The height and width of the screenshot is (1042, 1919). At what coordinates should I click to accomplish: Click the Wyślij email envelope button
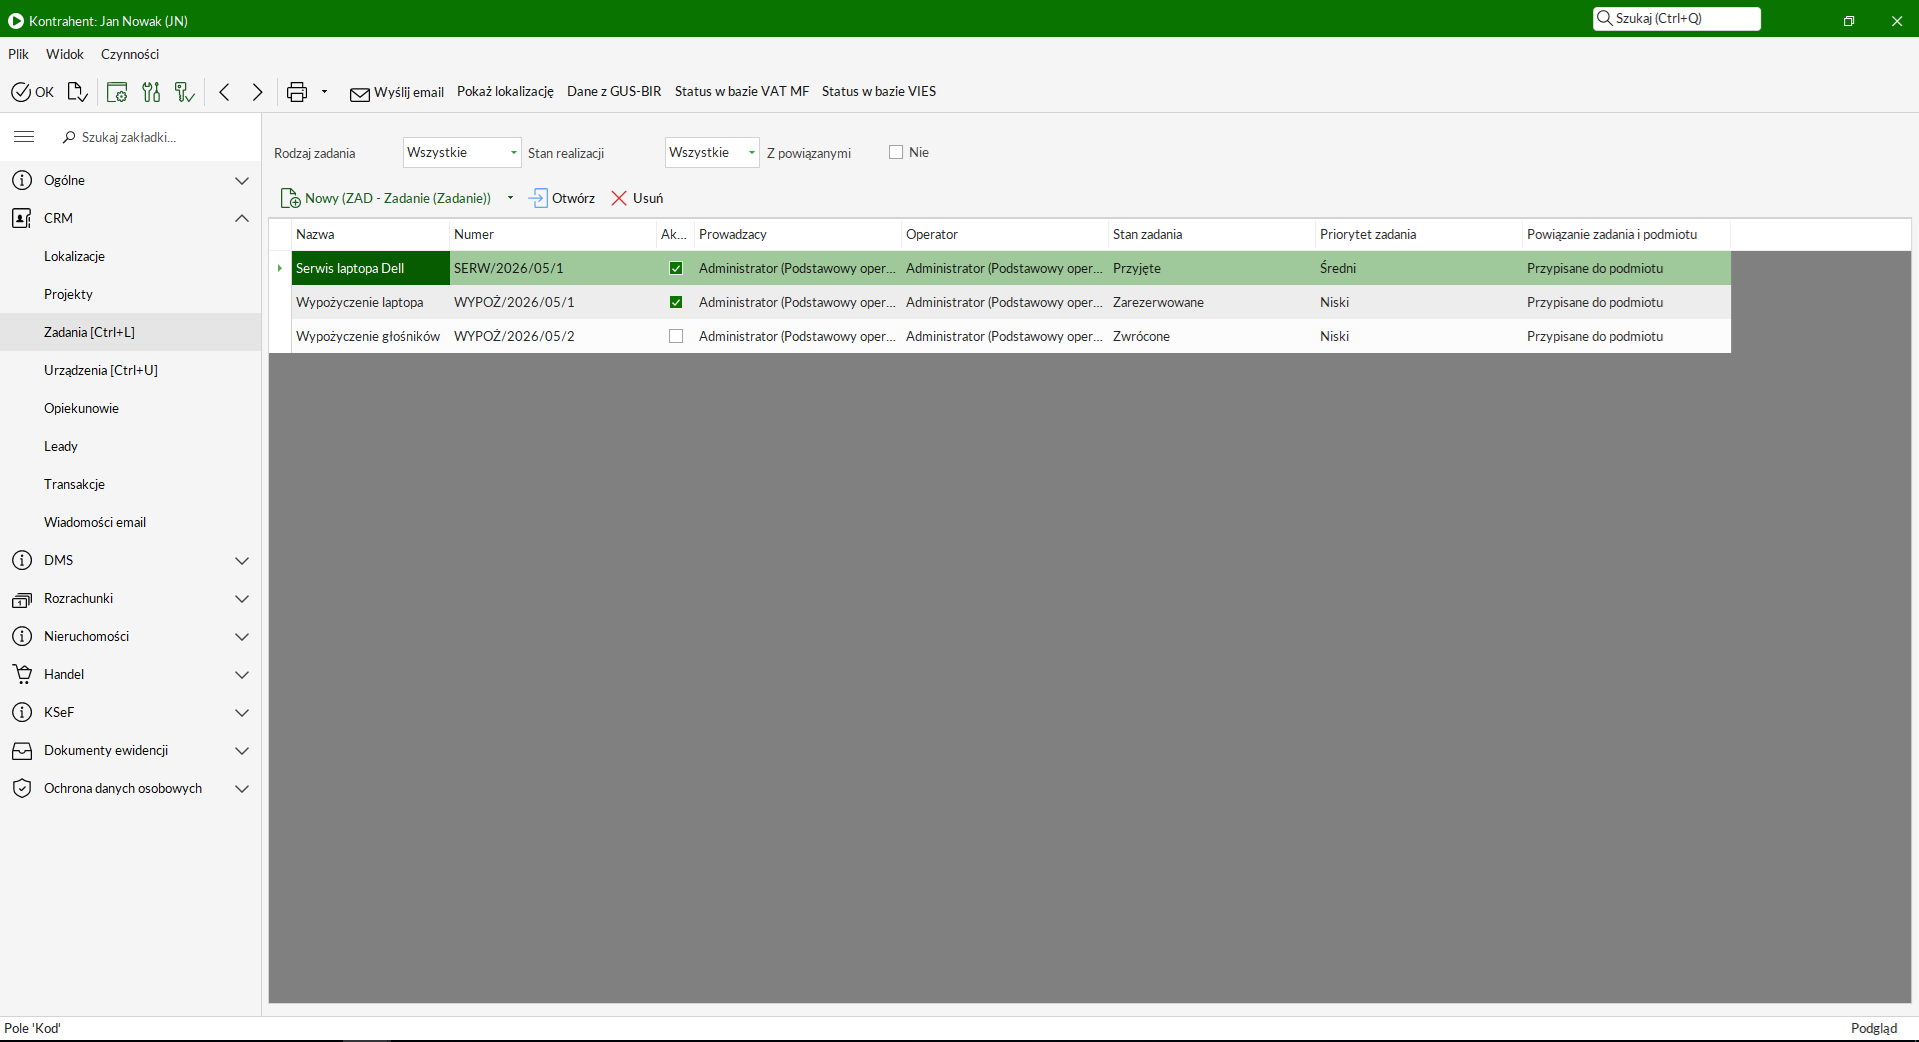click(397, 92)
